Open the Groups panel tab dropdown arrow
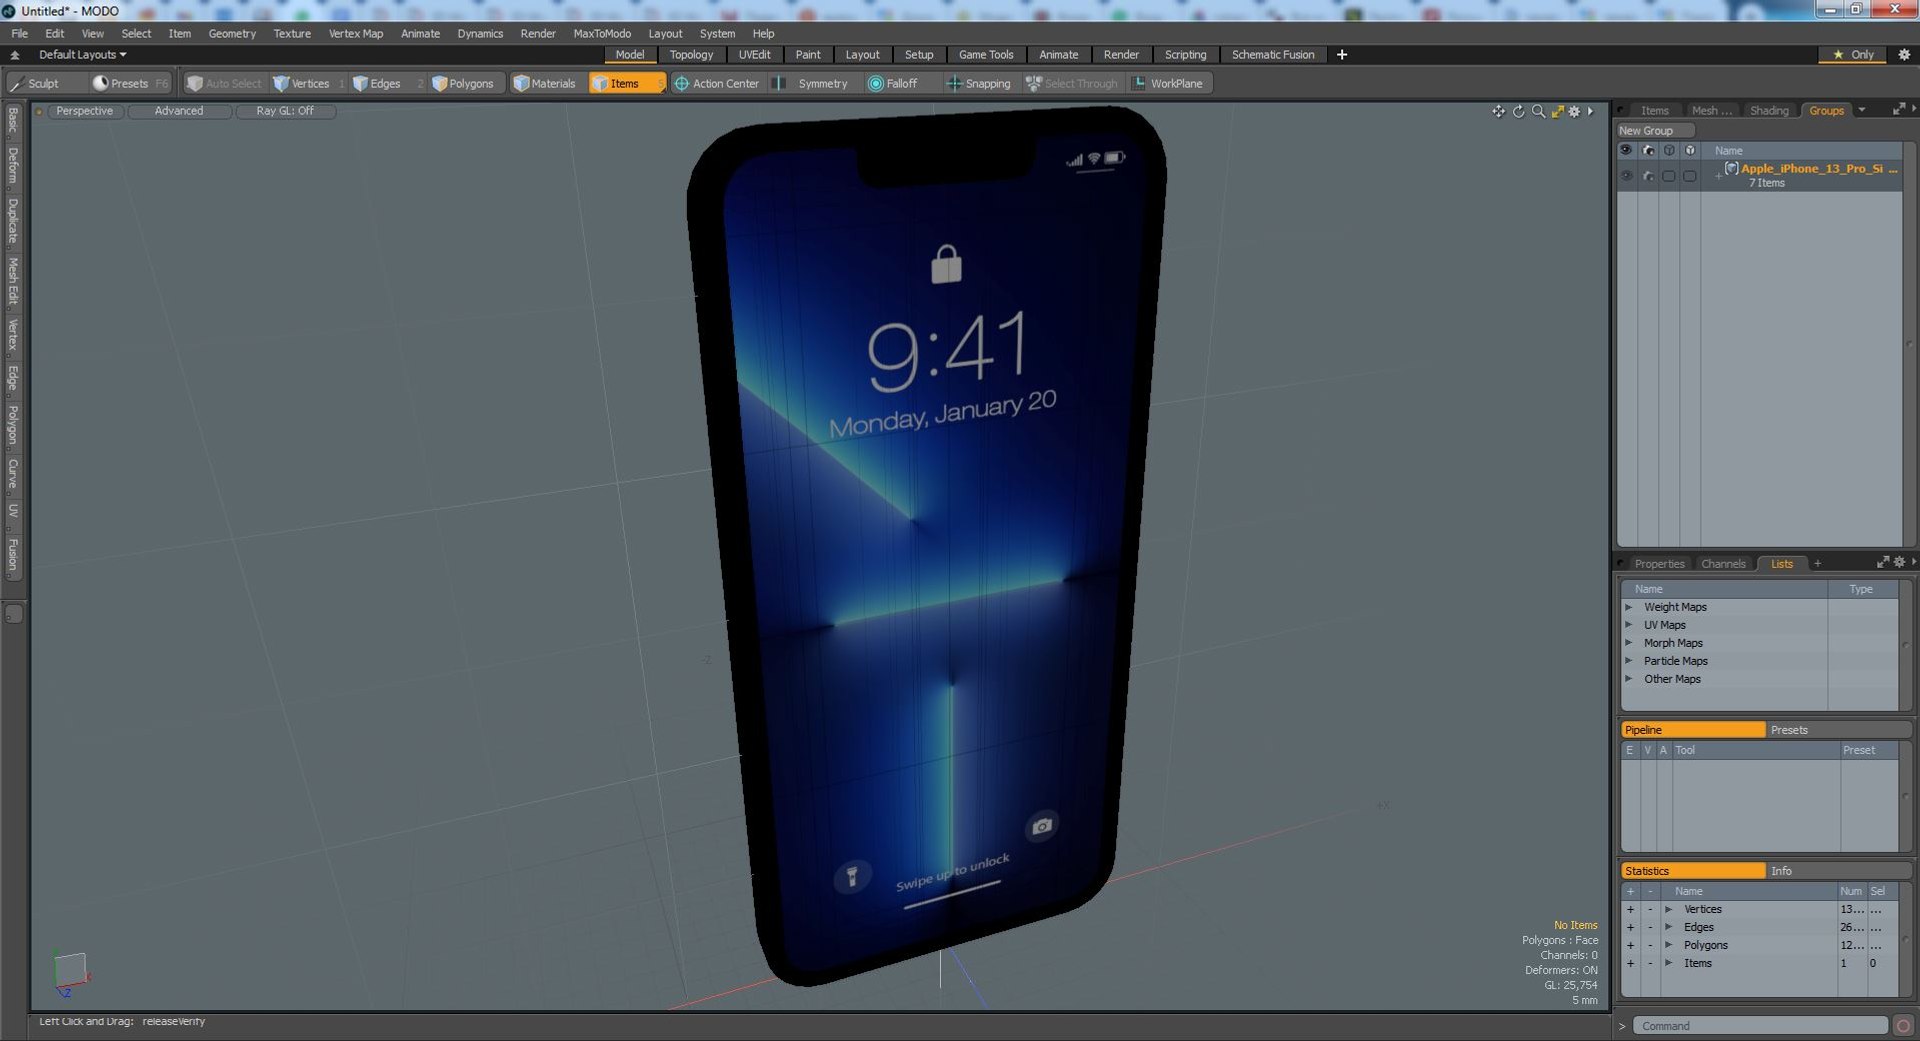The image size is (1920, 1041). [x=1862, y=110]
